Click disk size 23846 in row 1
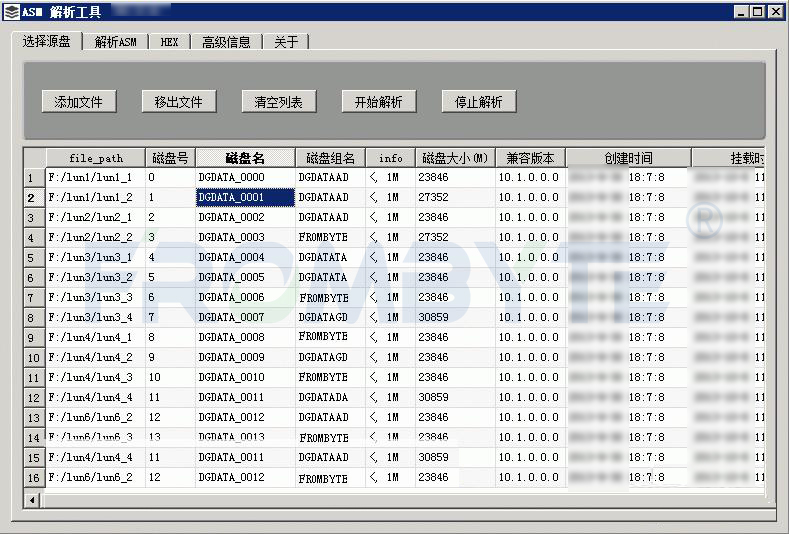 pos(455,177)
